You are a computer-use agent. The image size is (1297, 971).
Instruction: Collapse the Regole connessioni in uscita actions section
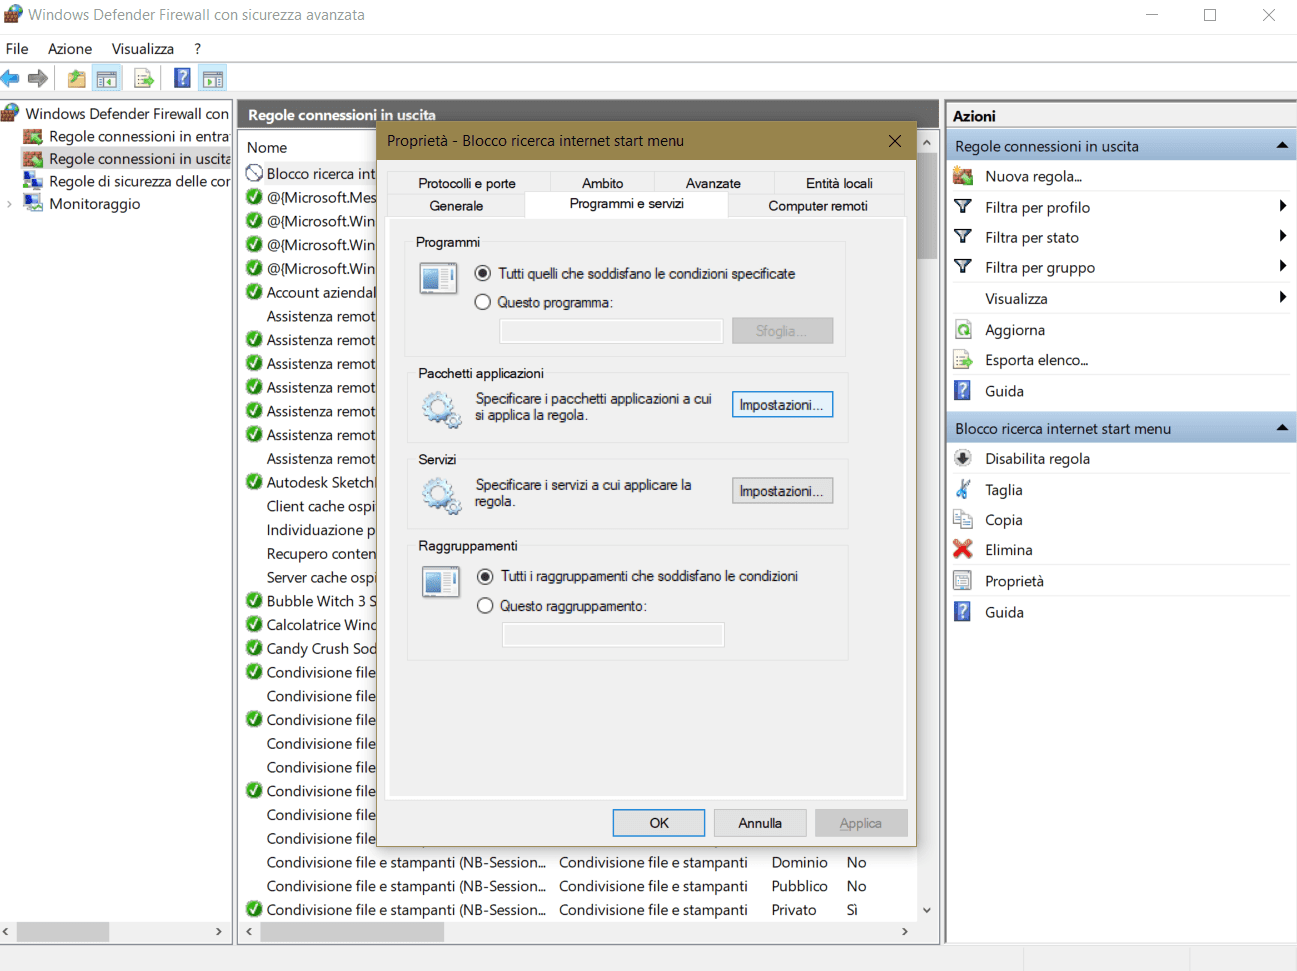point(1281,146)
